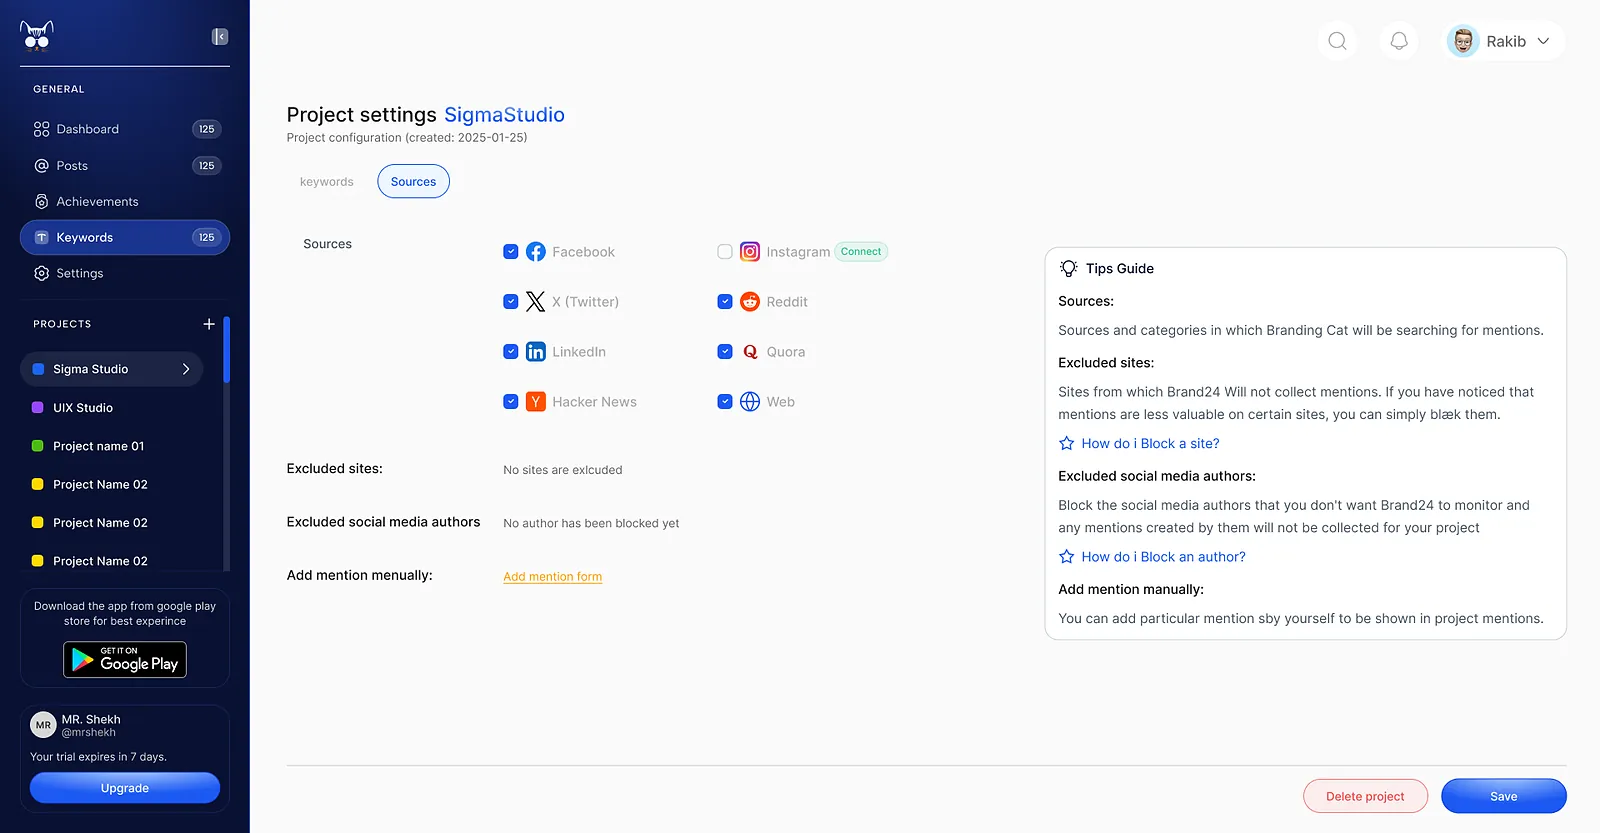Uncheck the X (Twitter) checkbox
Screen dimensions: 1600x833
[x=511, y=302]
